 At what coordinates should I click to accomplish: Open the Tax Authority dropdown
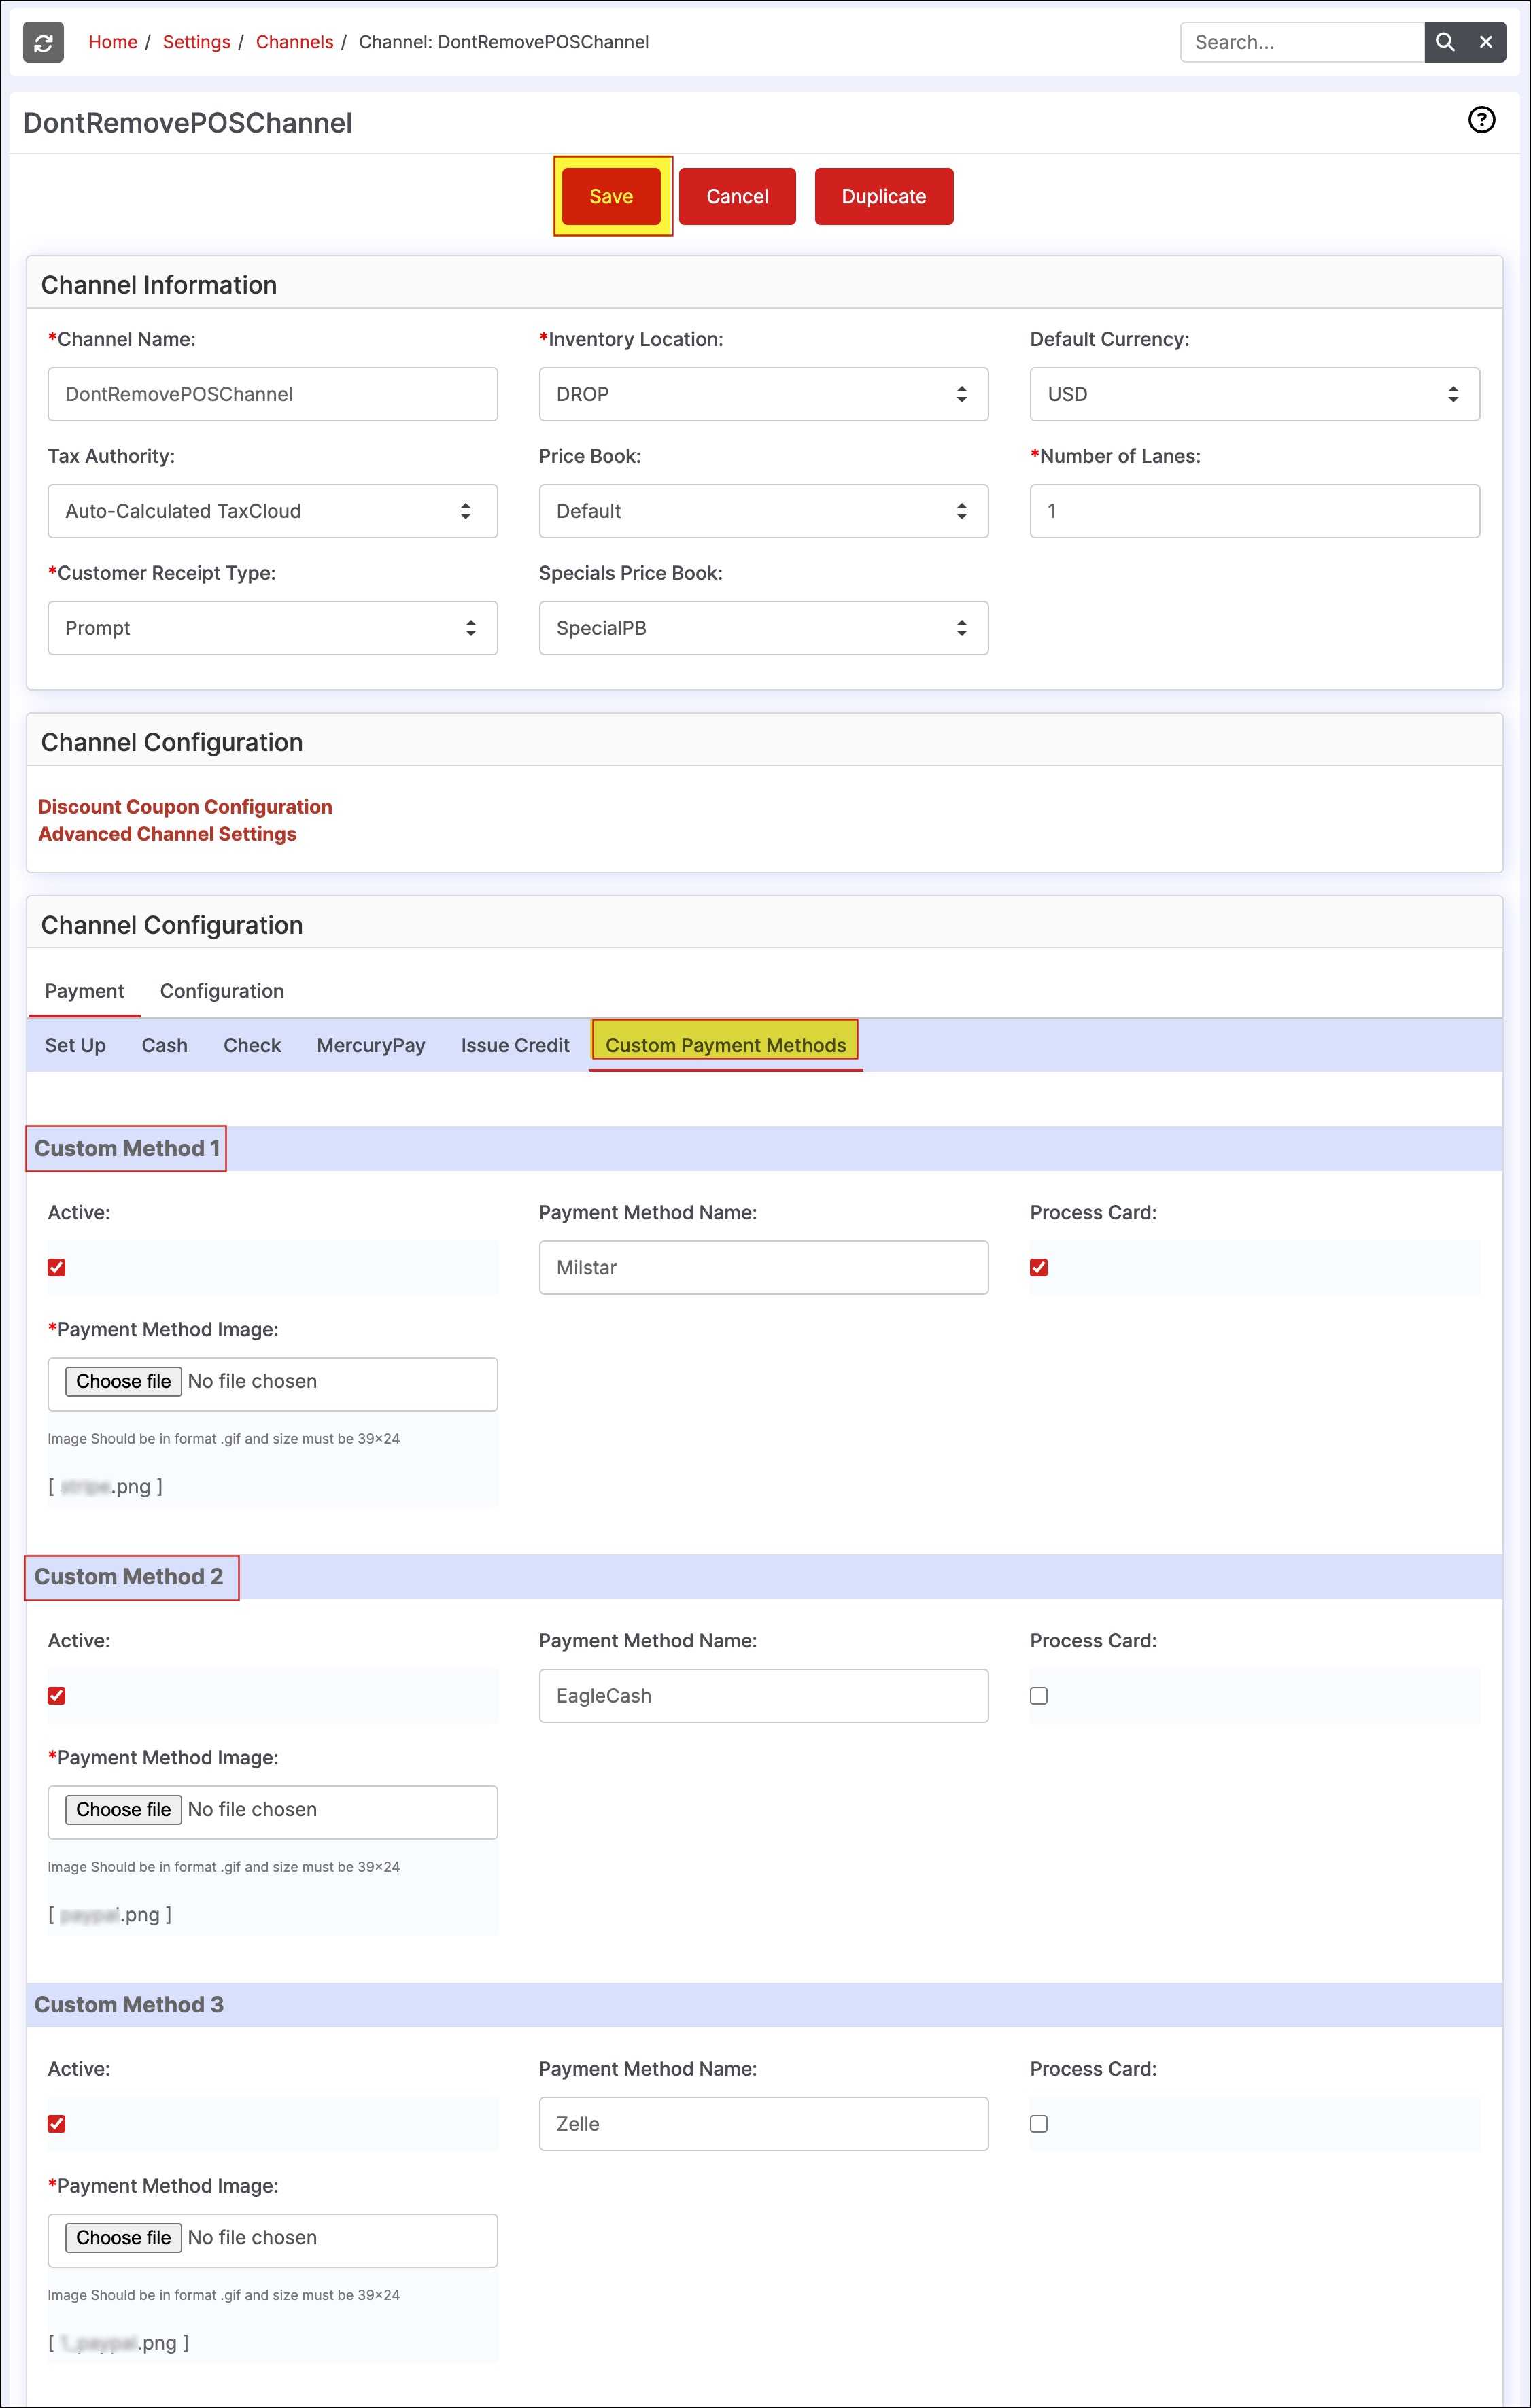pos(272,511)
